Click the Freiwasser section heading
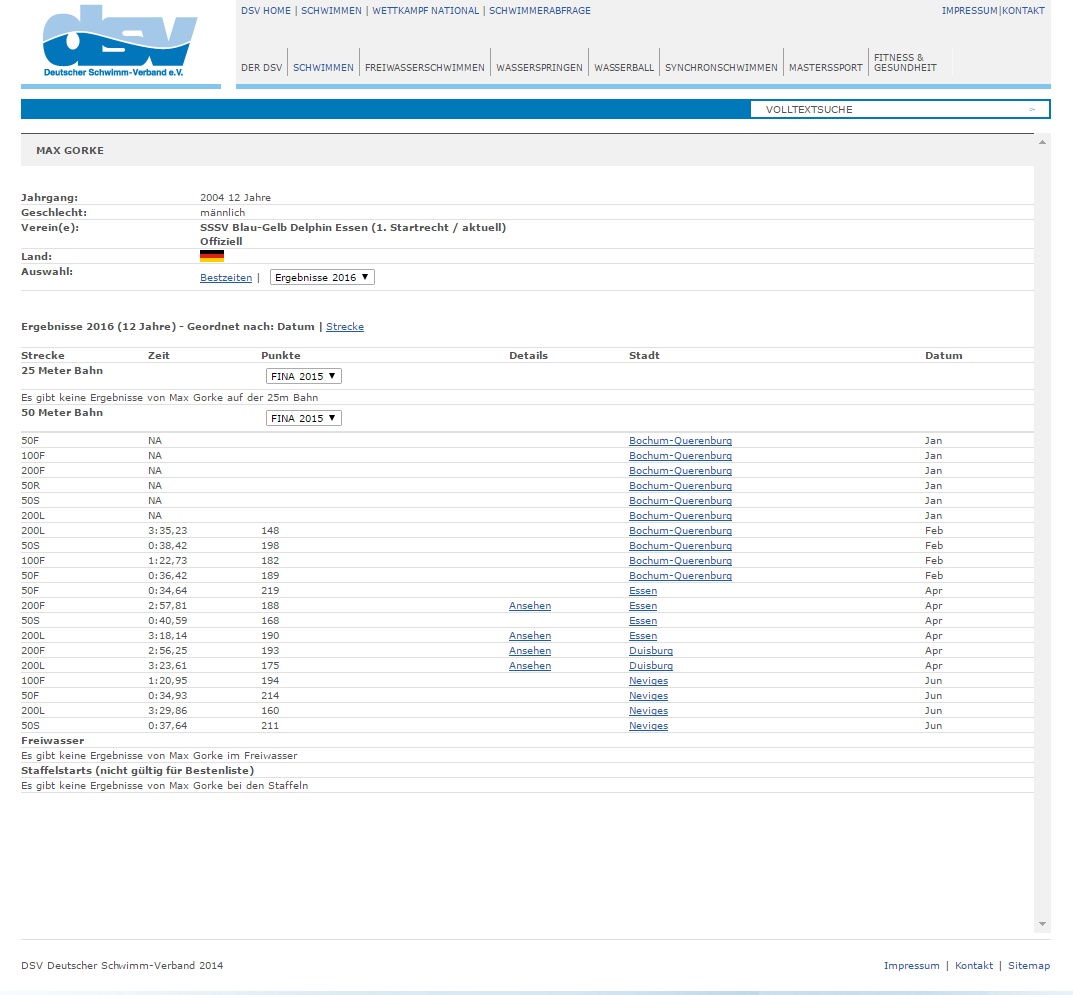 click(x=53, y=741)
